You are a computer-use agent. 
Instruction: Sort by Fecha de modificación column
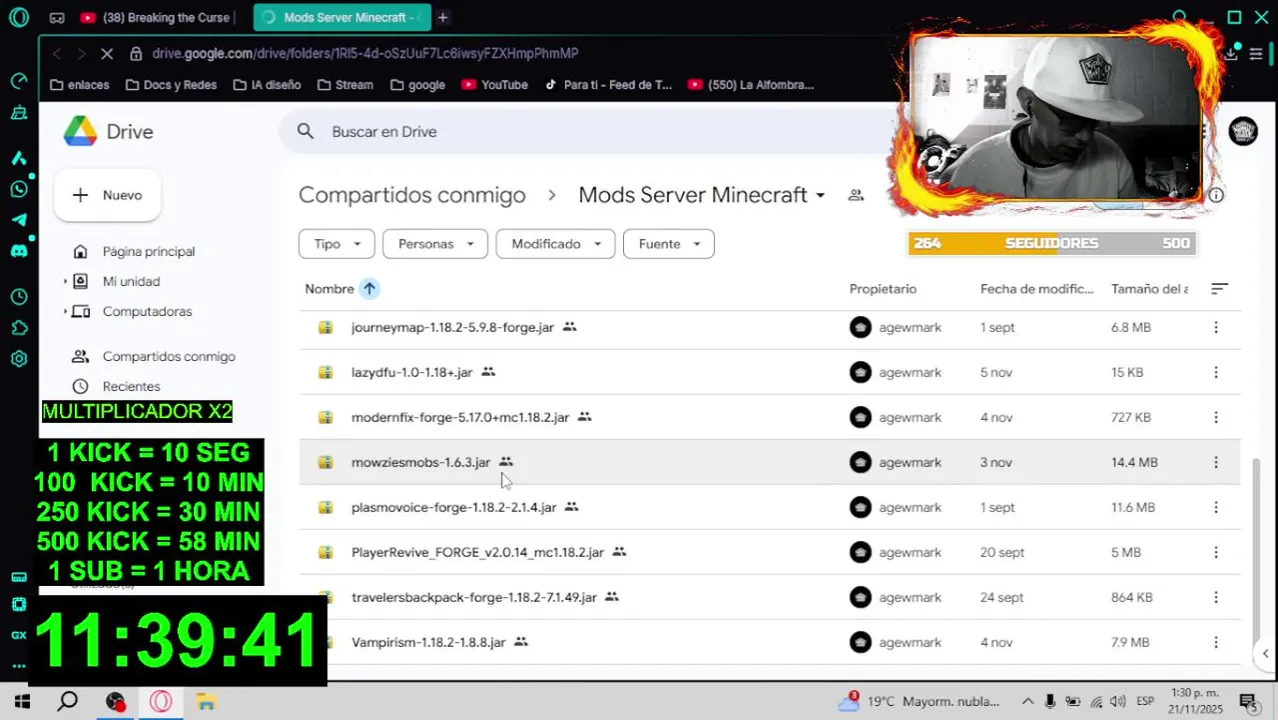[1037, 289]
